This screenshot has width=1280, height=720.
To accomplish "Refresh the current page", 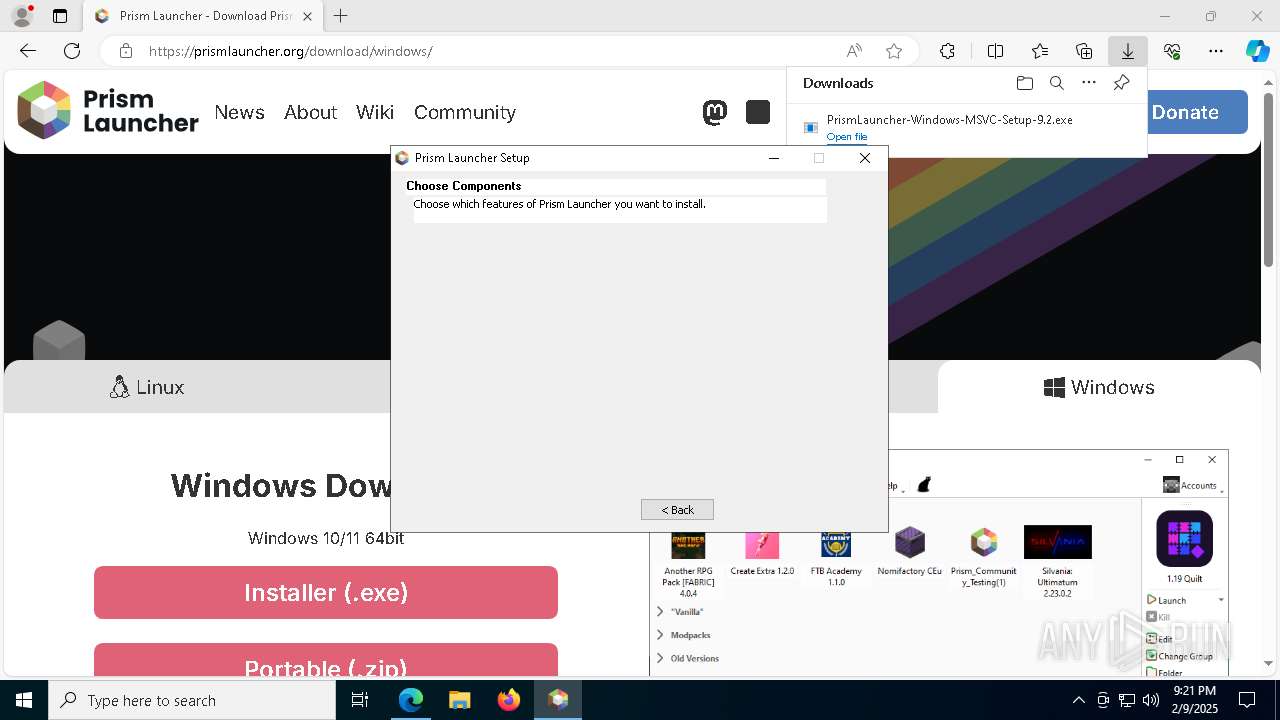I will click(72, 51).
